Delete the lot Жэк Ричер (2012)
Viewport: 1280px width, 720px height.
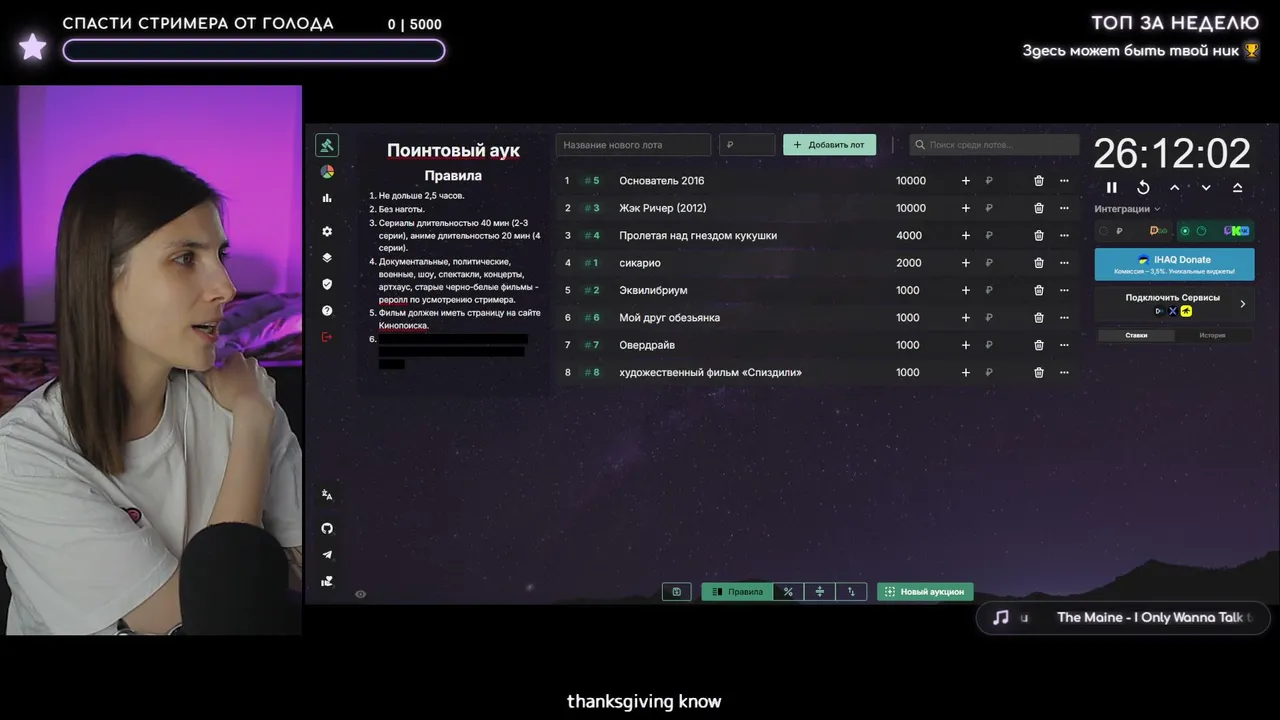[1039, 208]
